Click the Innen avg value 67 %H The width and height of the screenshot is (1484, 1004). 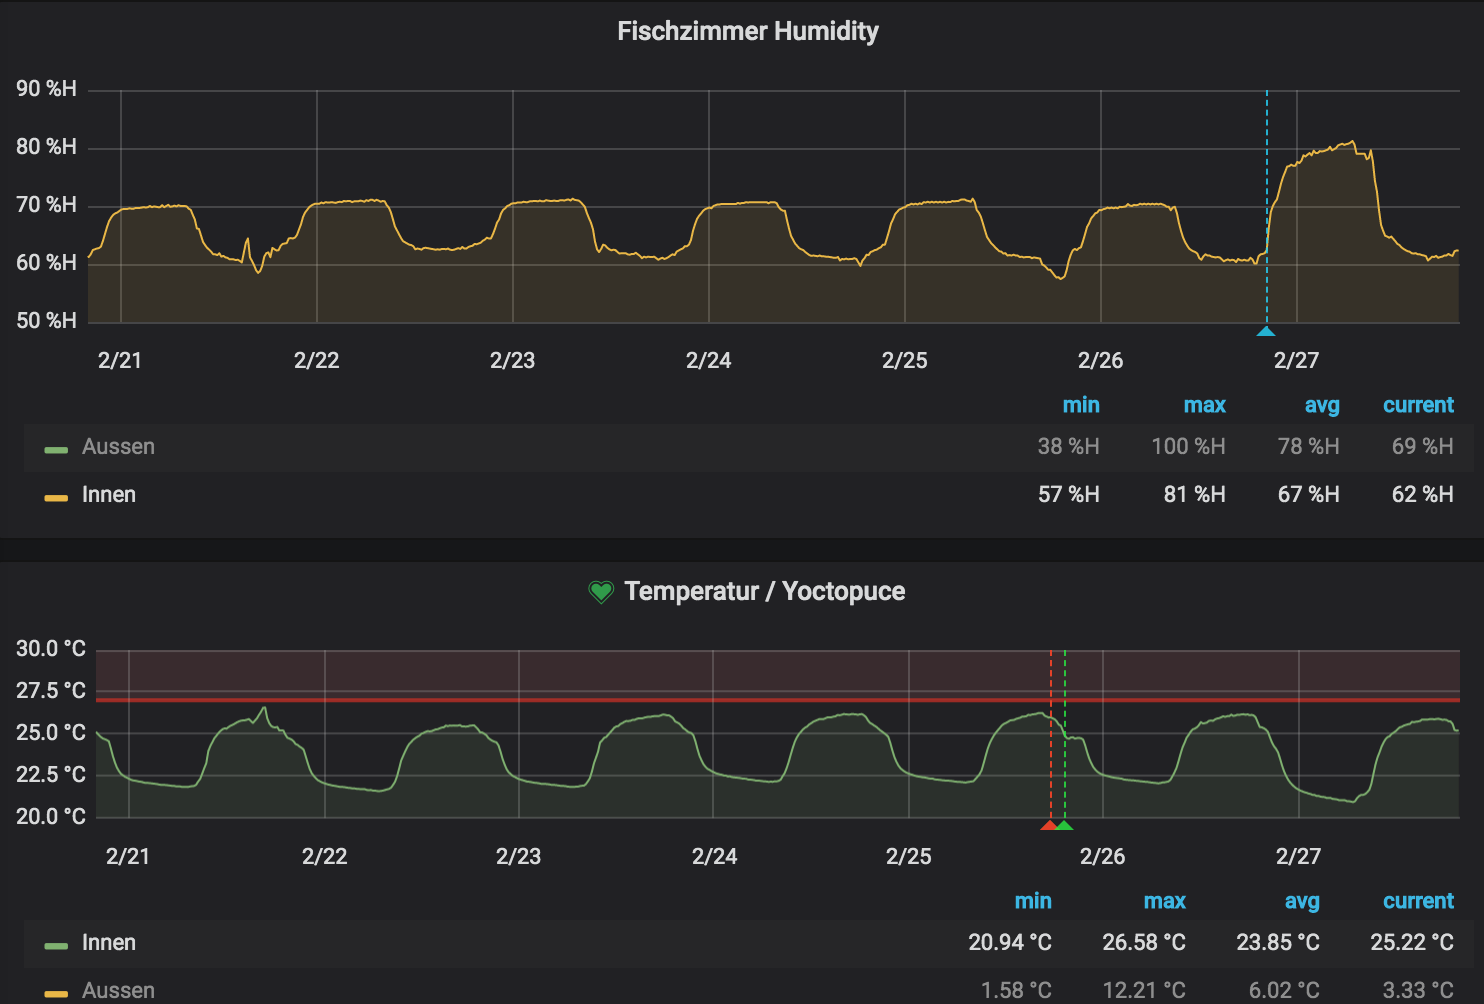1309,495
